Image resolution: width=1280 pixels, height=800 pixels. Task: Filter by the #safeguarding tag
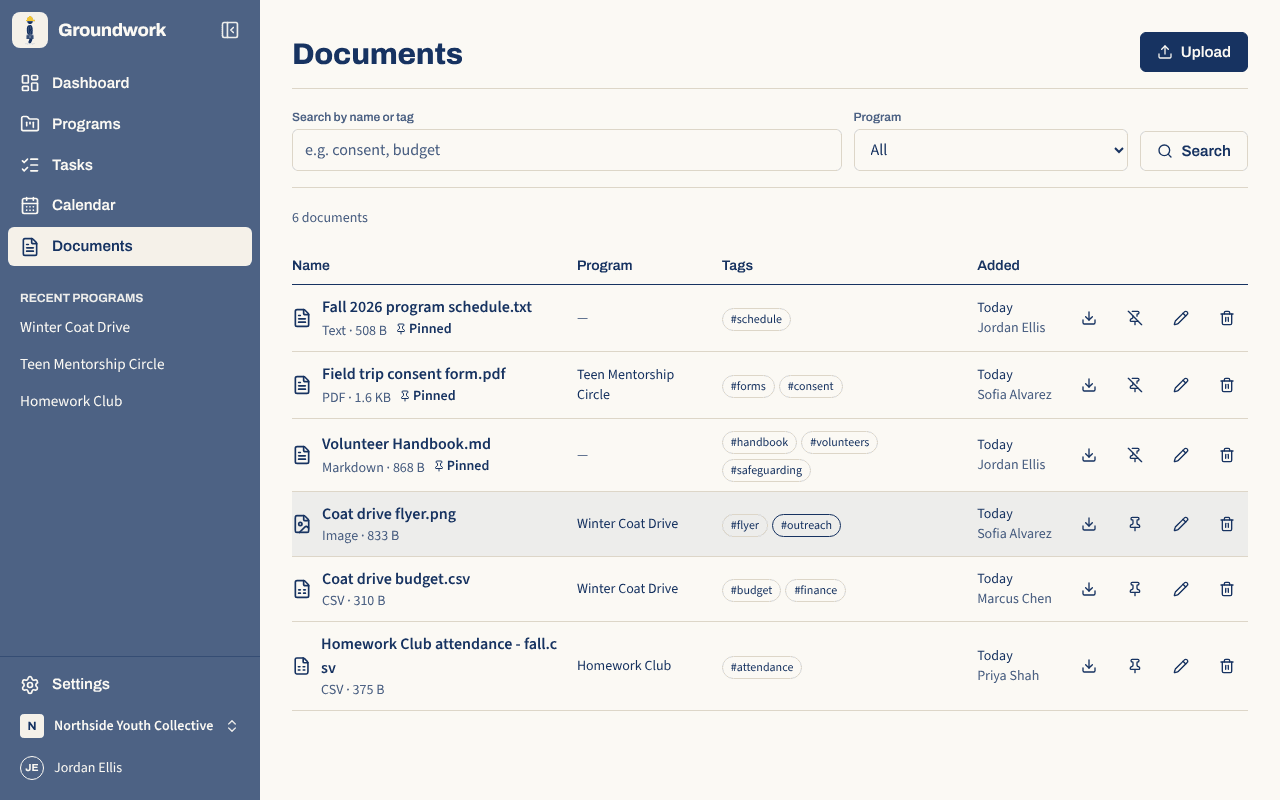pos(766,470)
